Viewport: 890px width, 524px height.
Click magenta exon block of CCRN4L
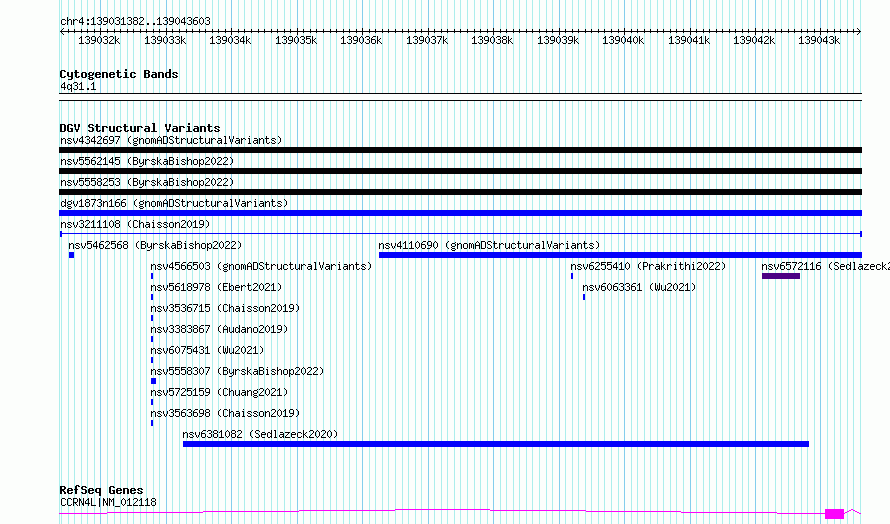click(834, 514)
